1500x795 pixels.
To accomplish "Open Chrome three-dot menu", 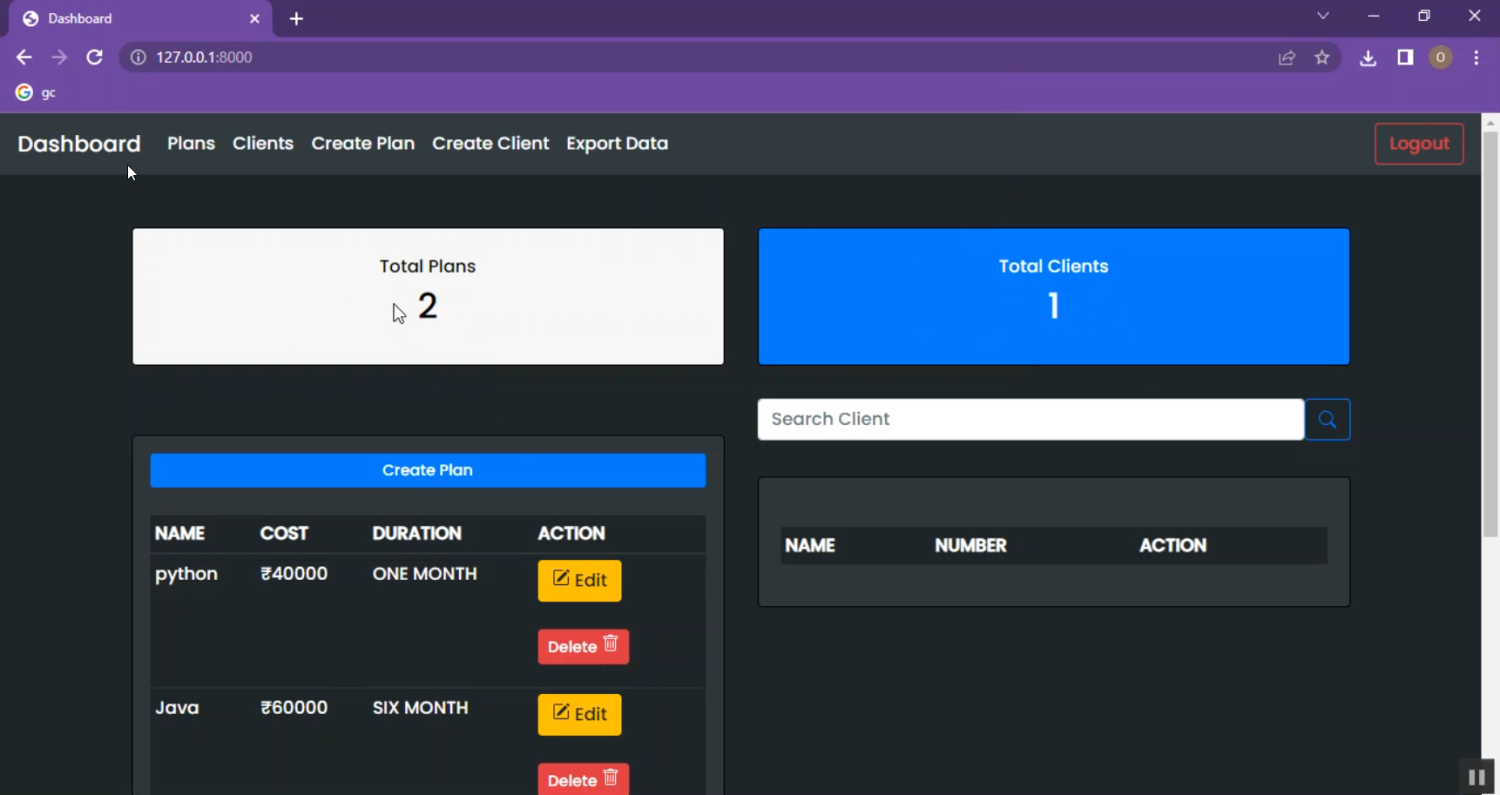I will point(1476,58).
